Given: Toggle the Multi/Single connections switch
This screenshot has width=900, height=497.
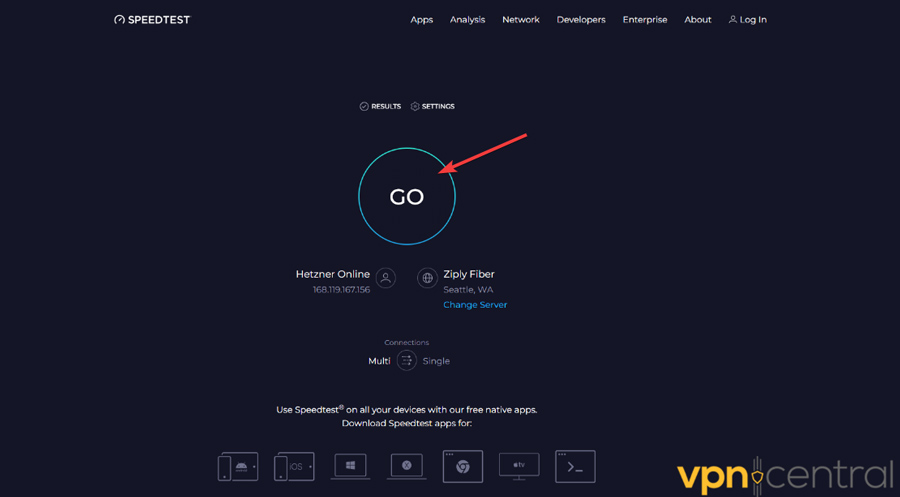Looking at the screenshot, I should [406, 360].
